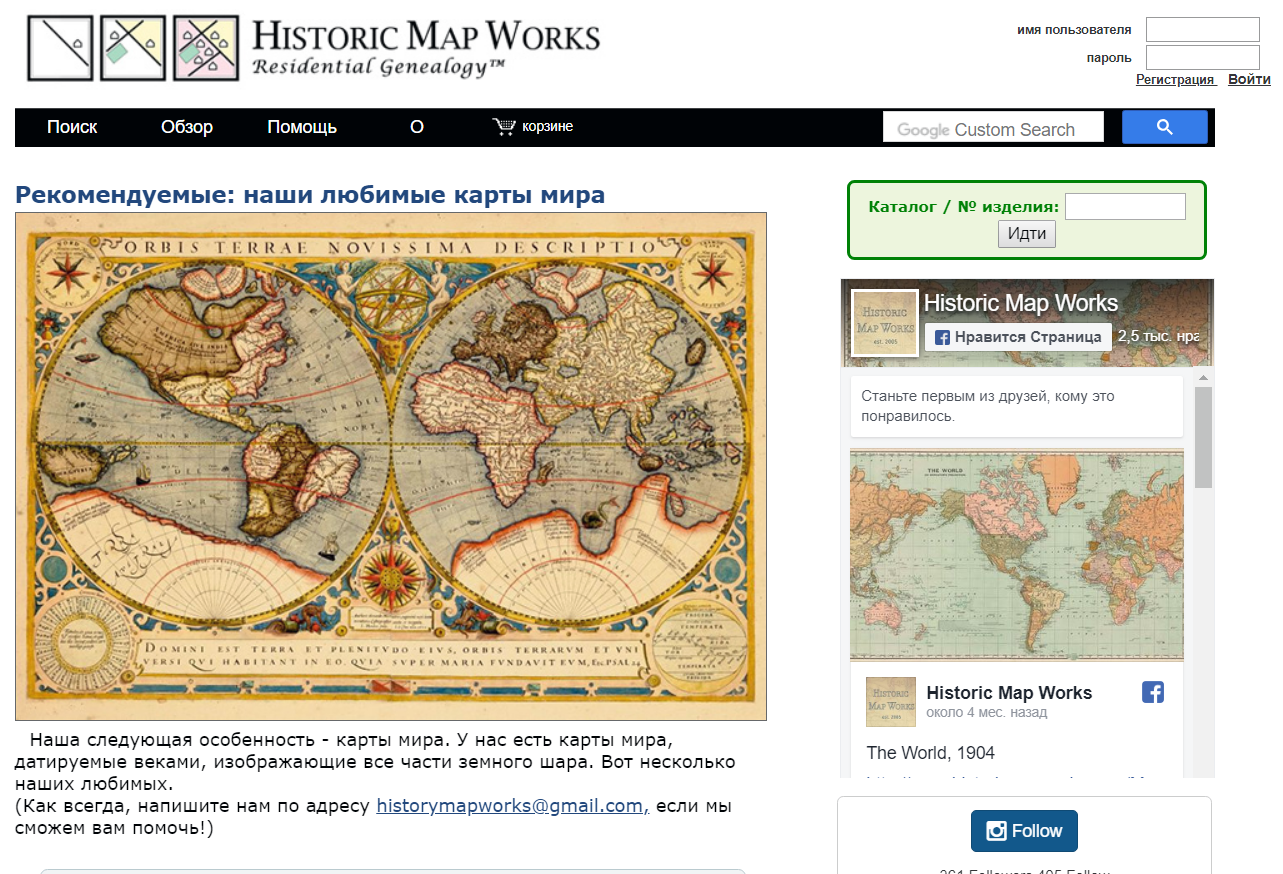Screen dimensions: 1283x874
Task: Open the shopping cart icon "корзине"
Action: click(x=533, y=126)
